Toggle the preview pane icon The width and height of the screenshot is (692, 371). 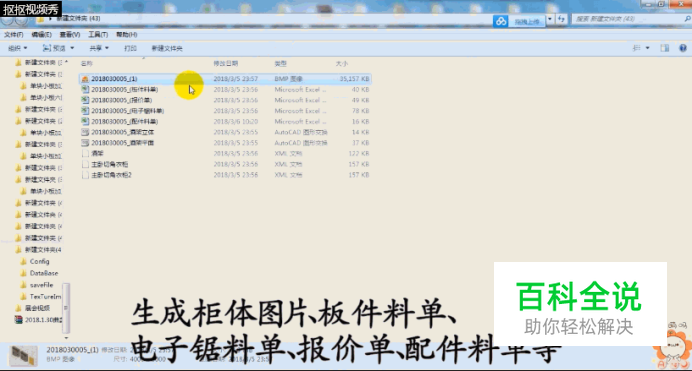point(665,48)
